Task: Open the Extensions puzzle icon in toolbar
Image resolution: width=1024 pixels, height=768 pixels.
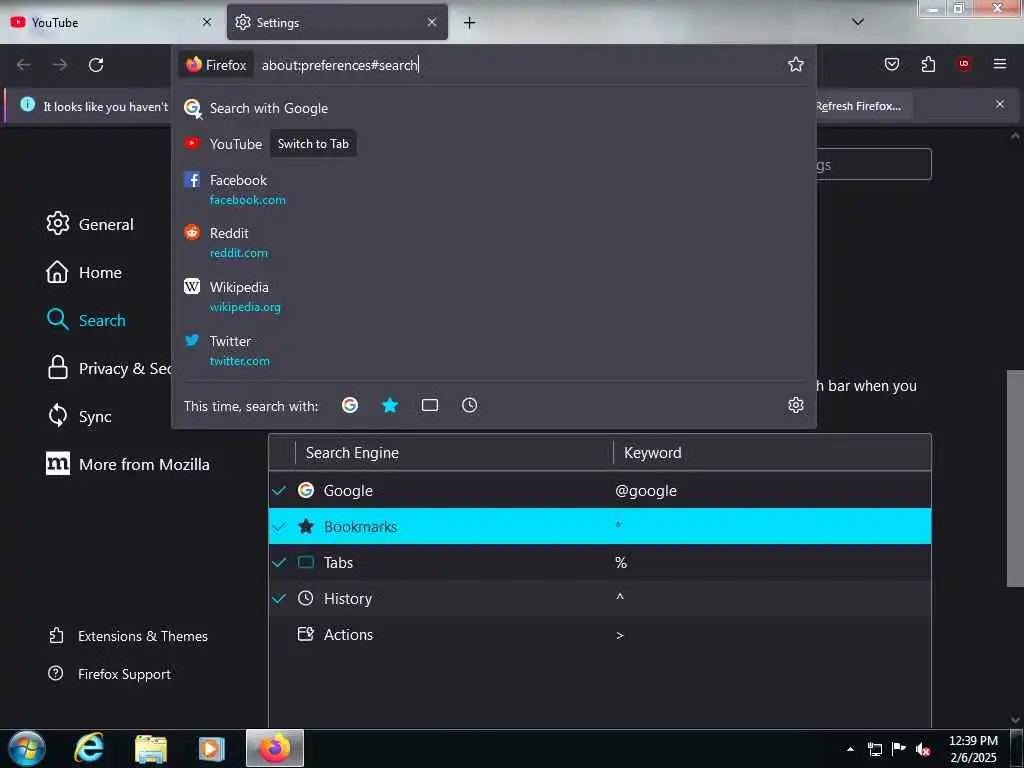Action: click(928, 64)
